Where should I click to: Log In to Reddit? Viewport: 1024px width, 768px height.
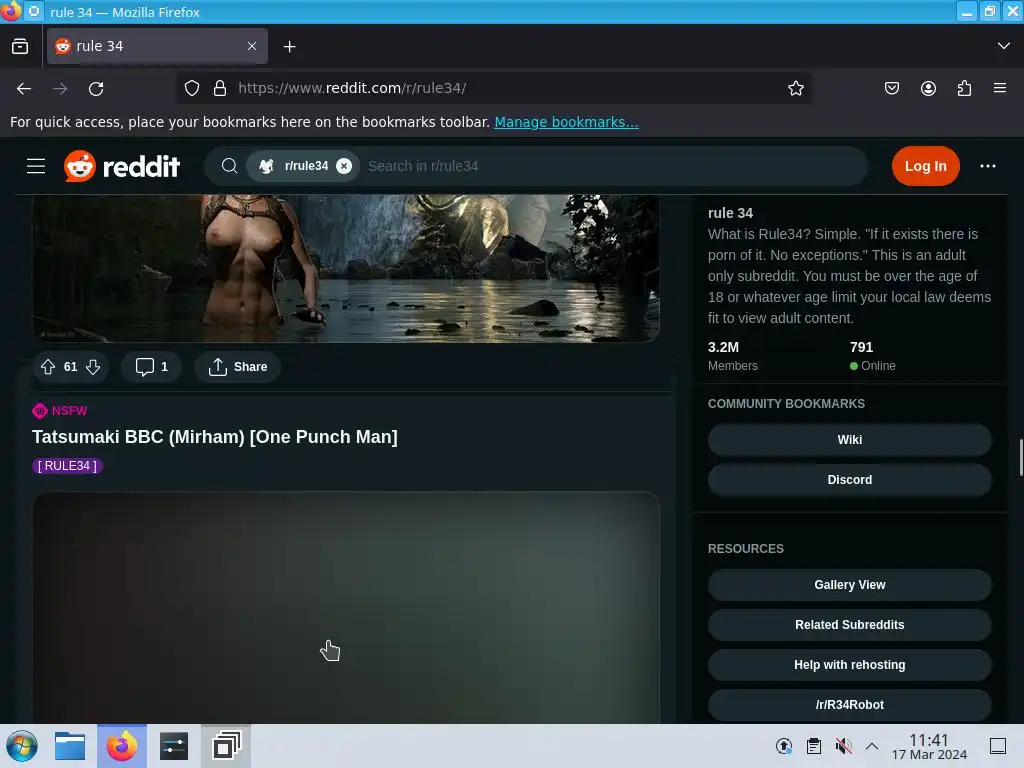(925, 166)
